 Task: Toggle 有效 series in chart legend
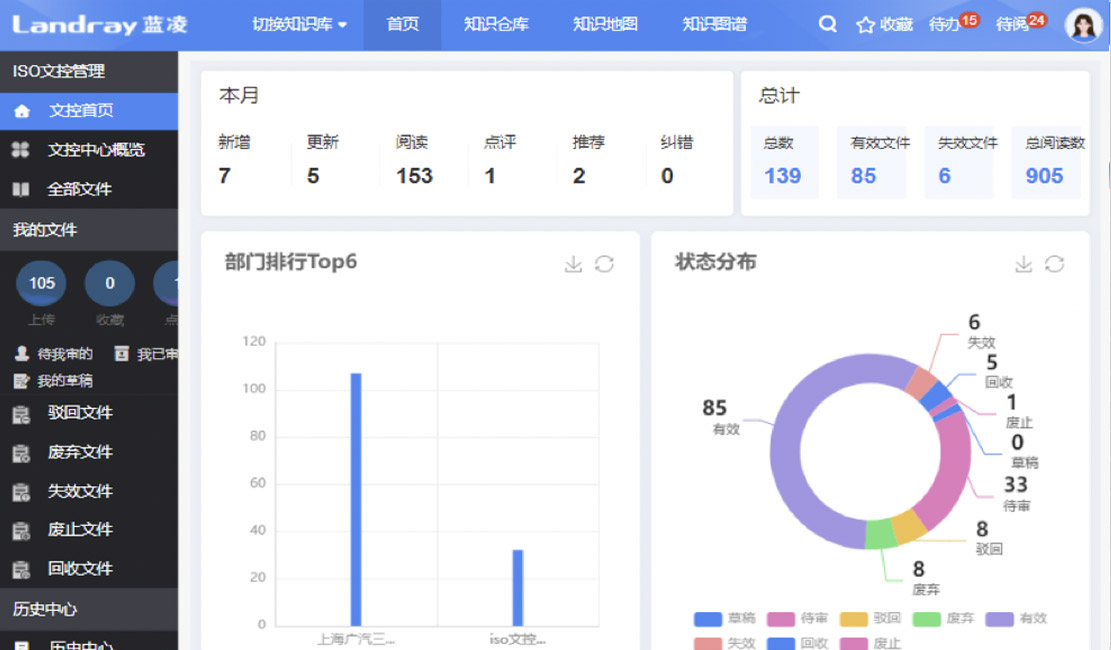click(x=1015, y=619)
